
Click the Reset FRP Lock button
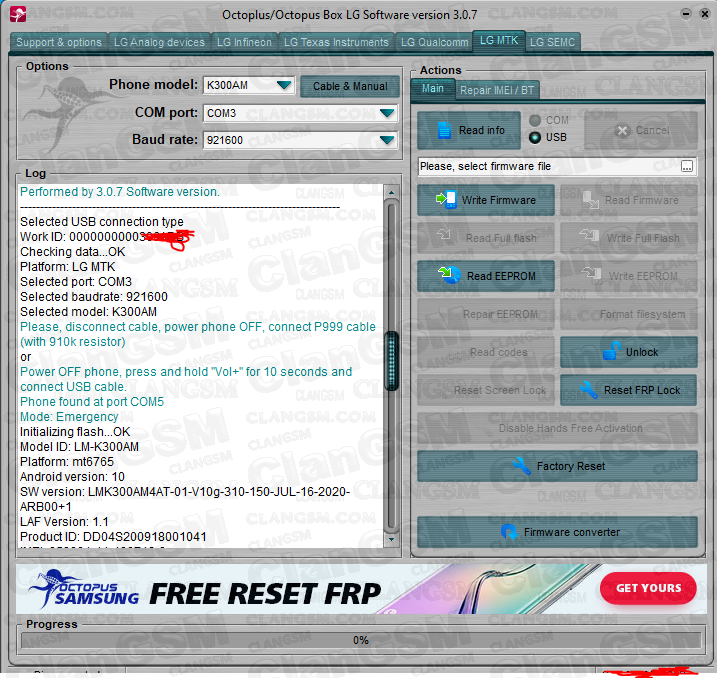629,390
